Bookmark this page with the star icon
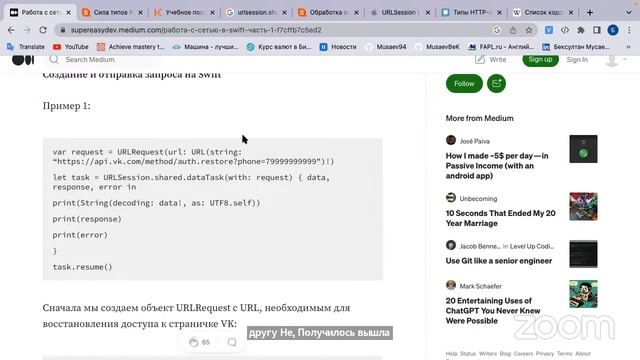The width and height of the screenshot is (640, 360). (x=529, y=30)
